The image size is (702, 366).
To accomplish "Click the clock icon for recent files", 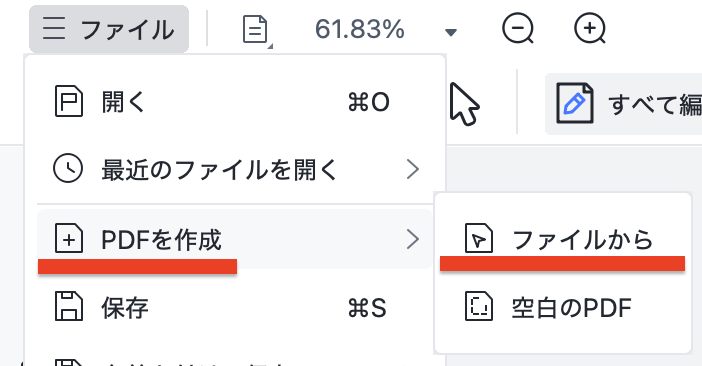I will (x=68, y=169).
